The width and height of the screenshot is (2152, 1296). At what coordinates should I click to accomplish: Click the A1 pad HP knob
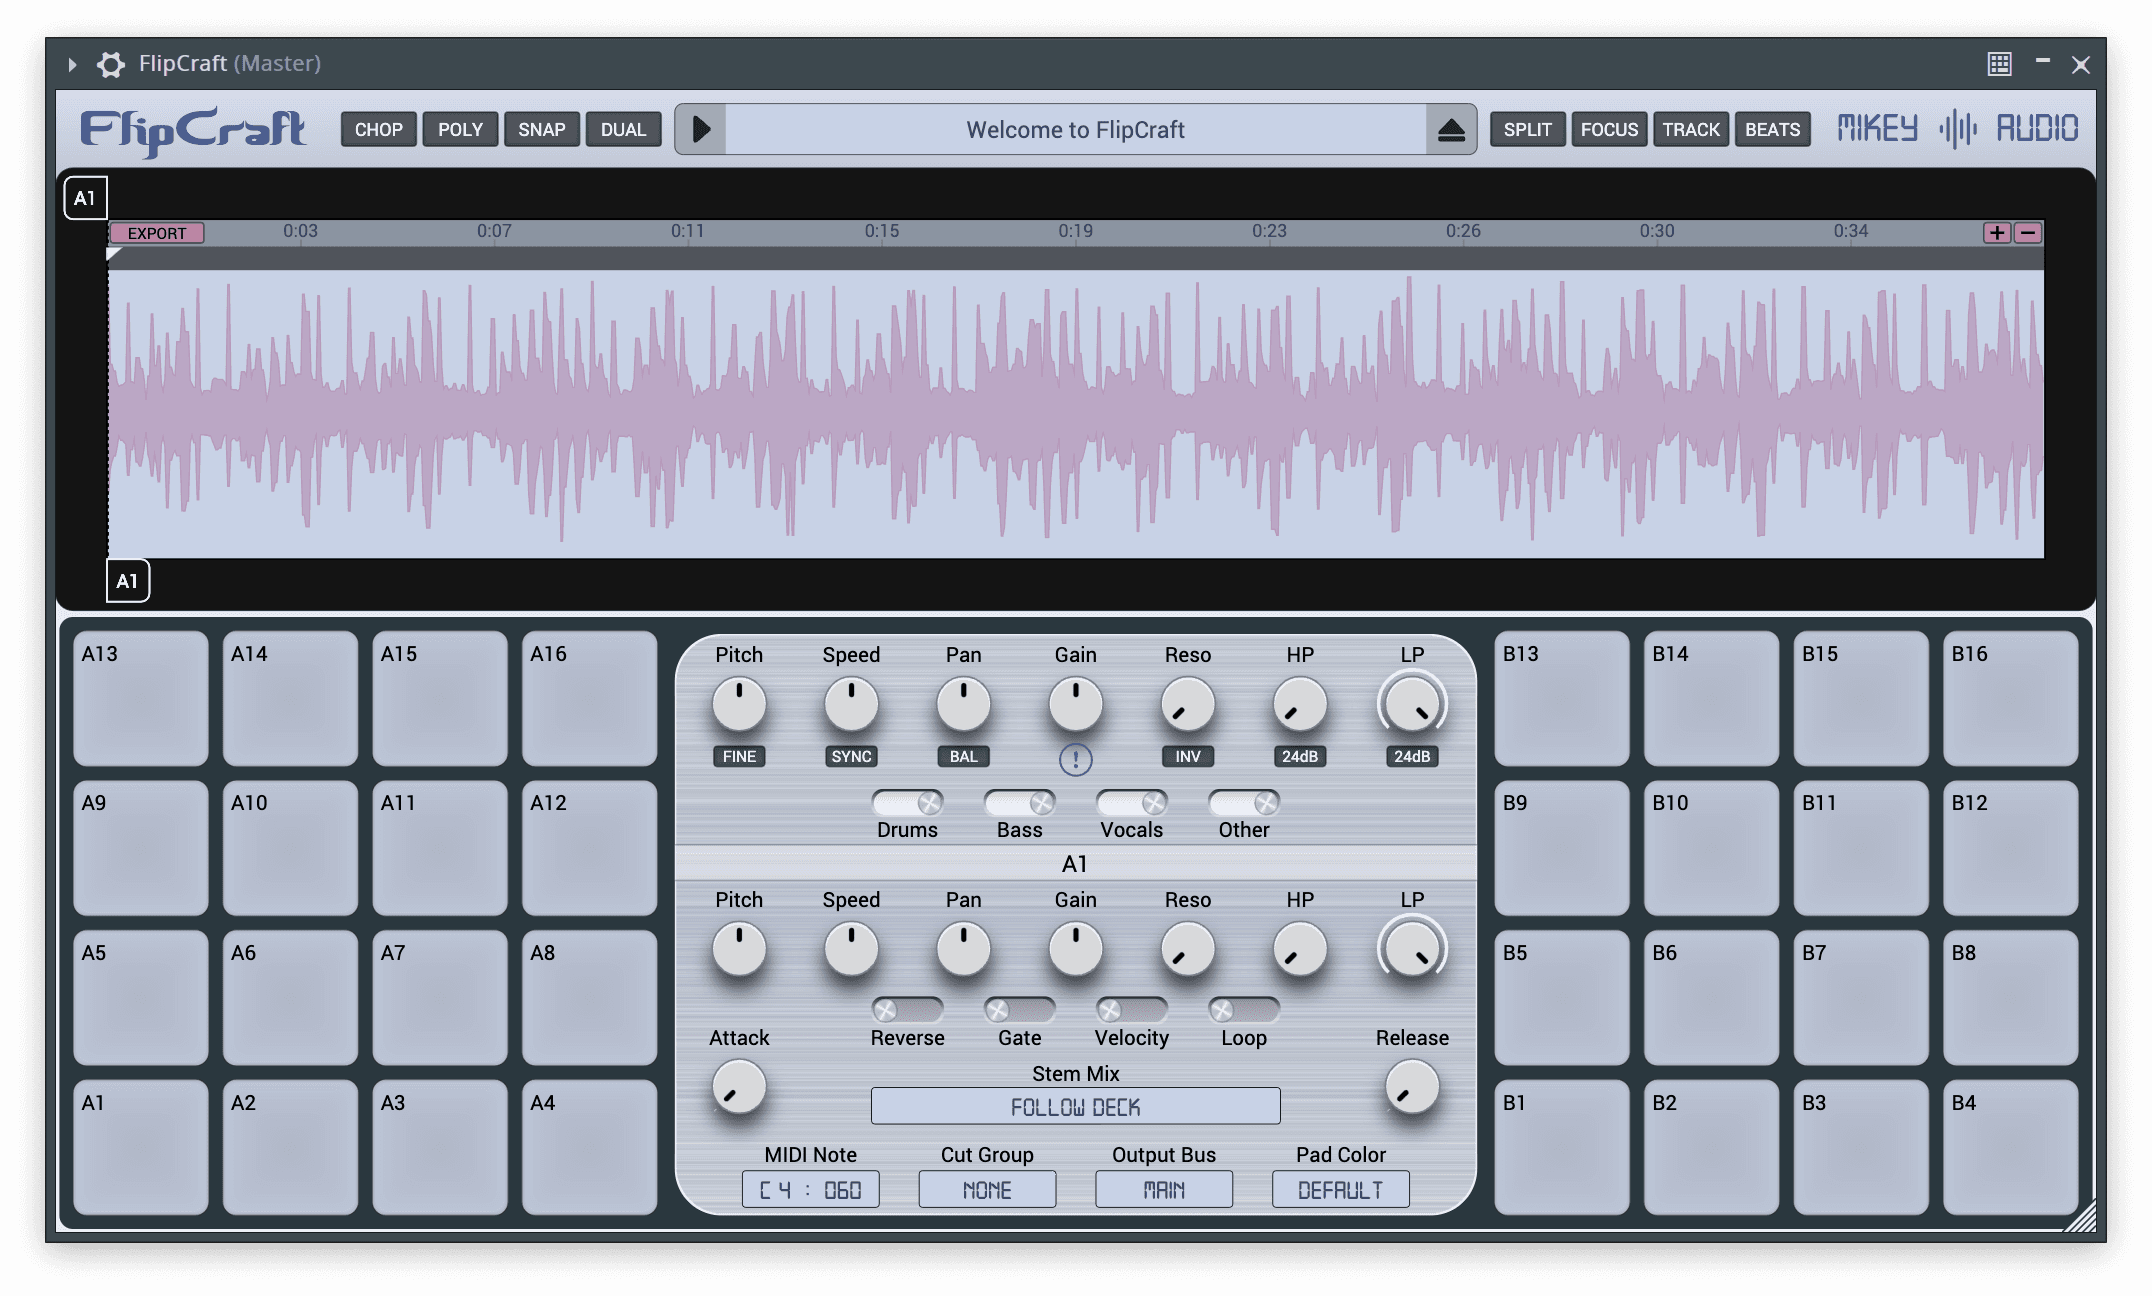(x=1299, y=949)
